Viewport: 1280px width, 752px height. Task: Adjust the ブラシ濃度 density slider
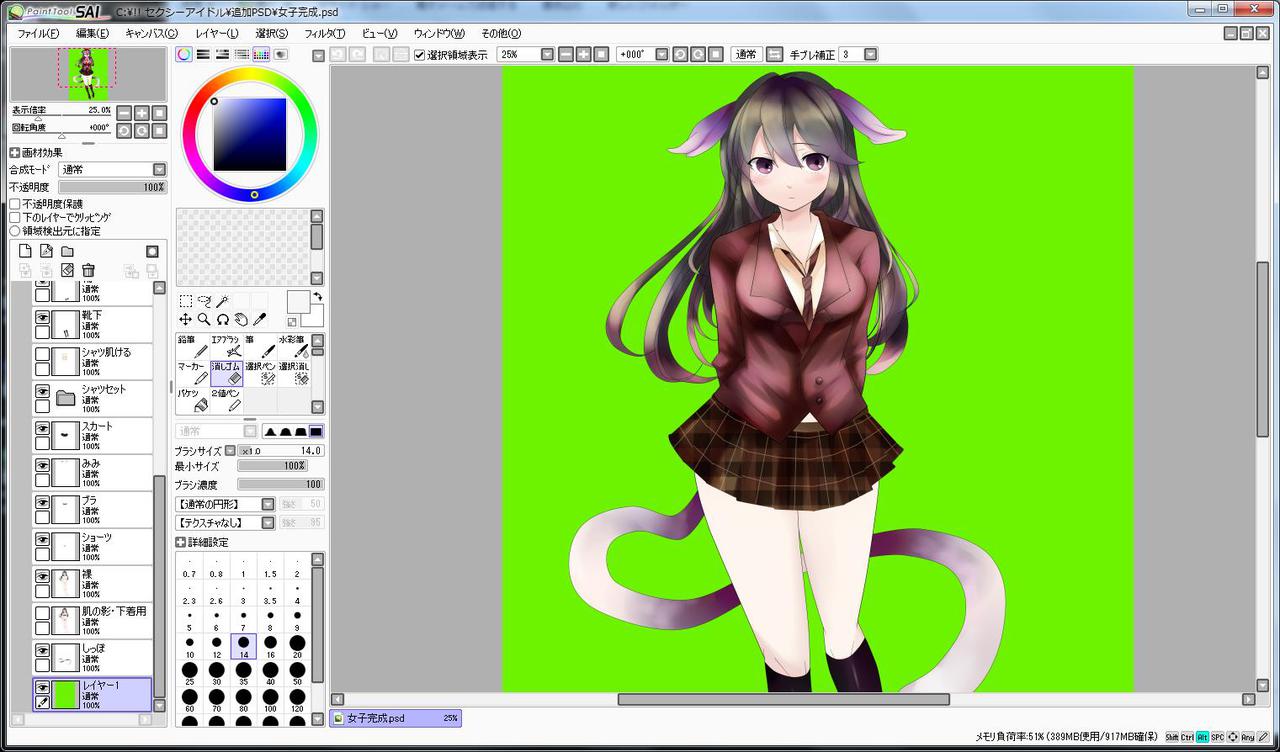click(x=280, y=484)
